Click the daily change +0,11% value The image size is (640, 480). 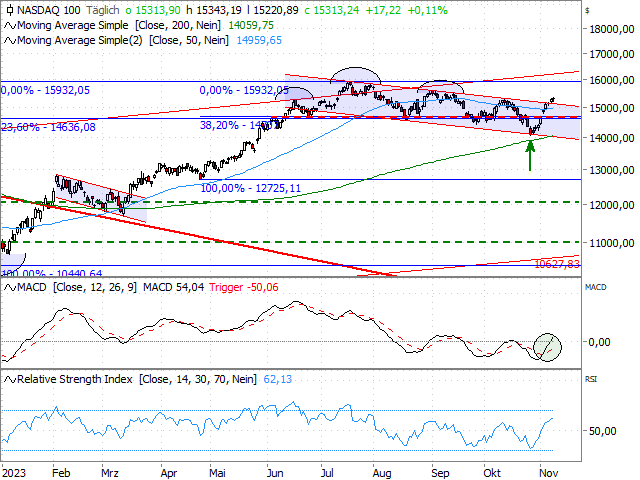[x=427, y=10]
